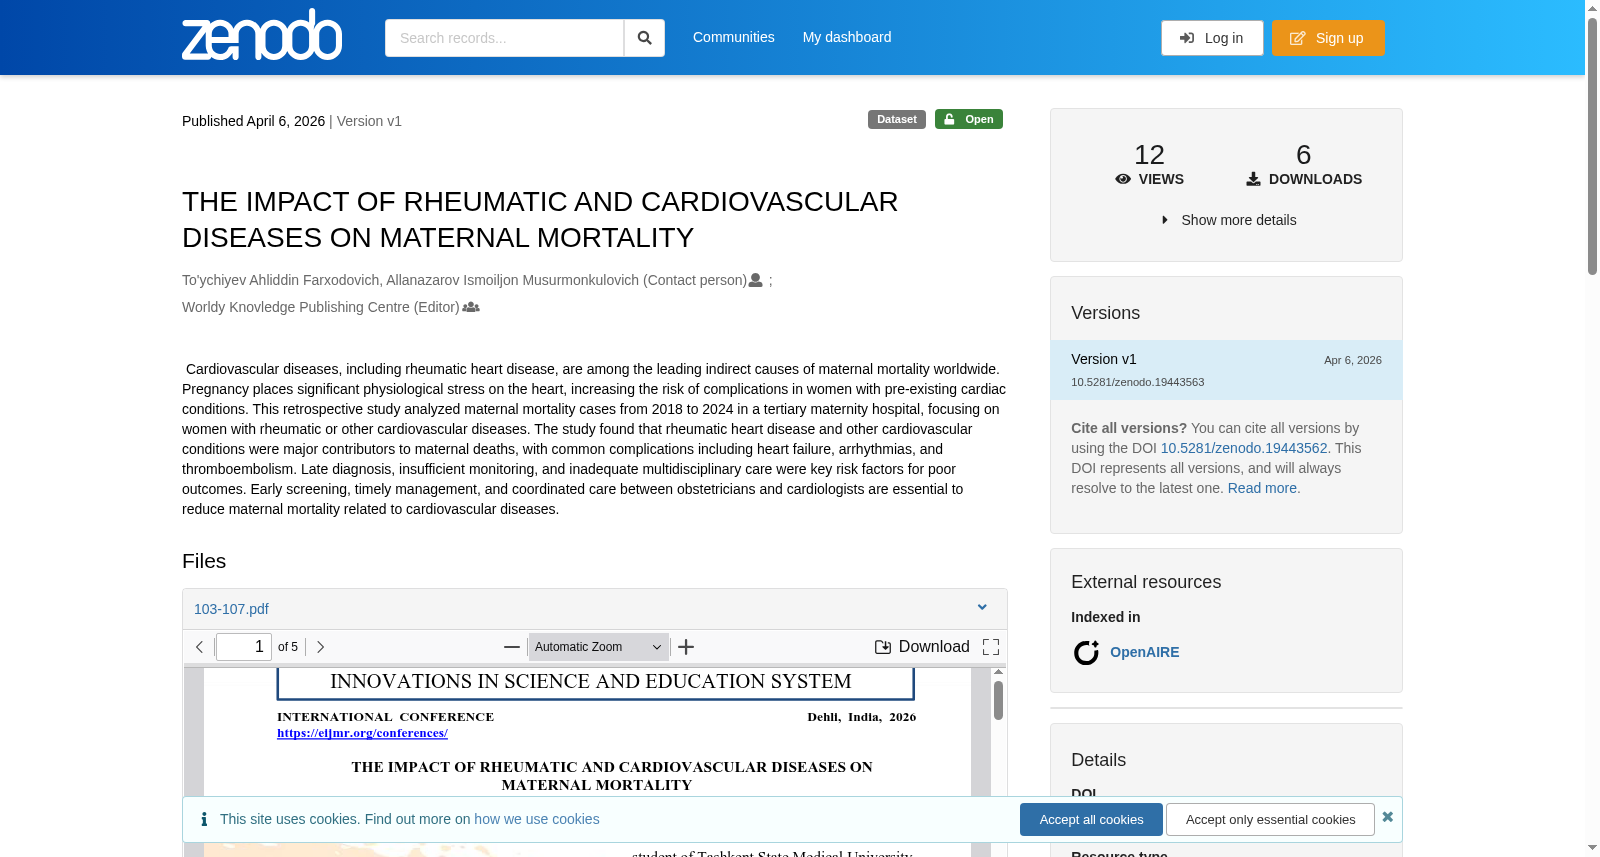
Task: Click the record title heading
Action: click(540, 219)
